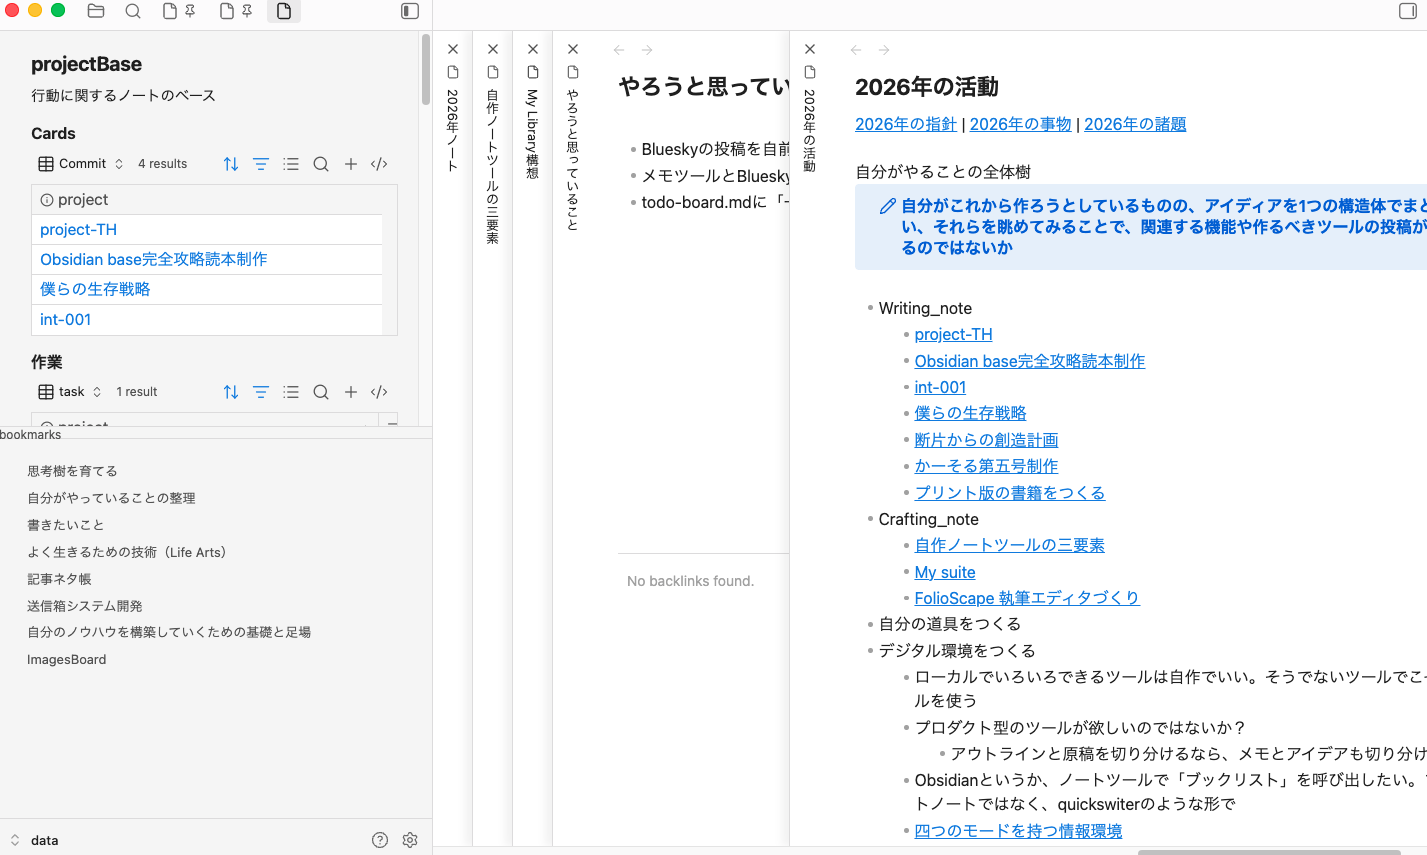This screenshot has height=855, width=1427.
Task: Search within the task view results
Action: pyautogui.click(x=321, y=392)
